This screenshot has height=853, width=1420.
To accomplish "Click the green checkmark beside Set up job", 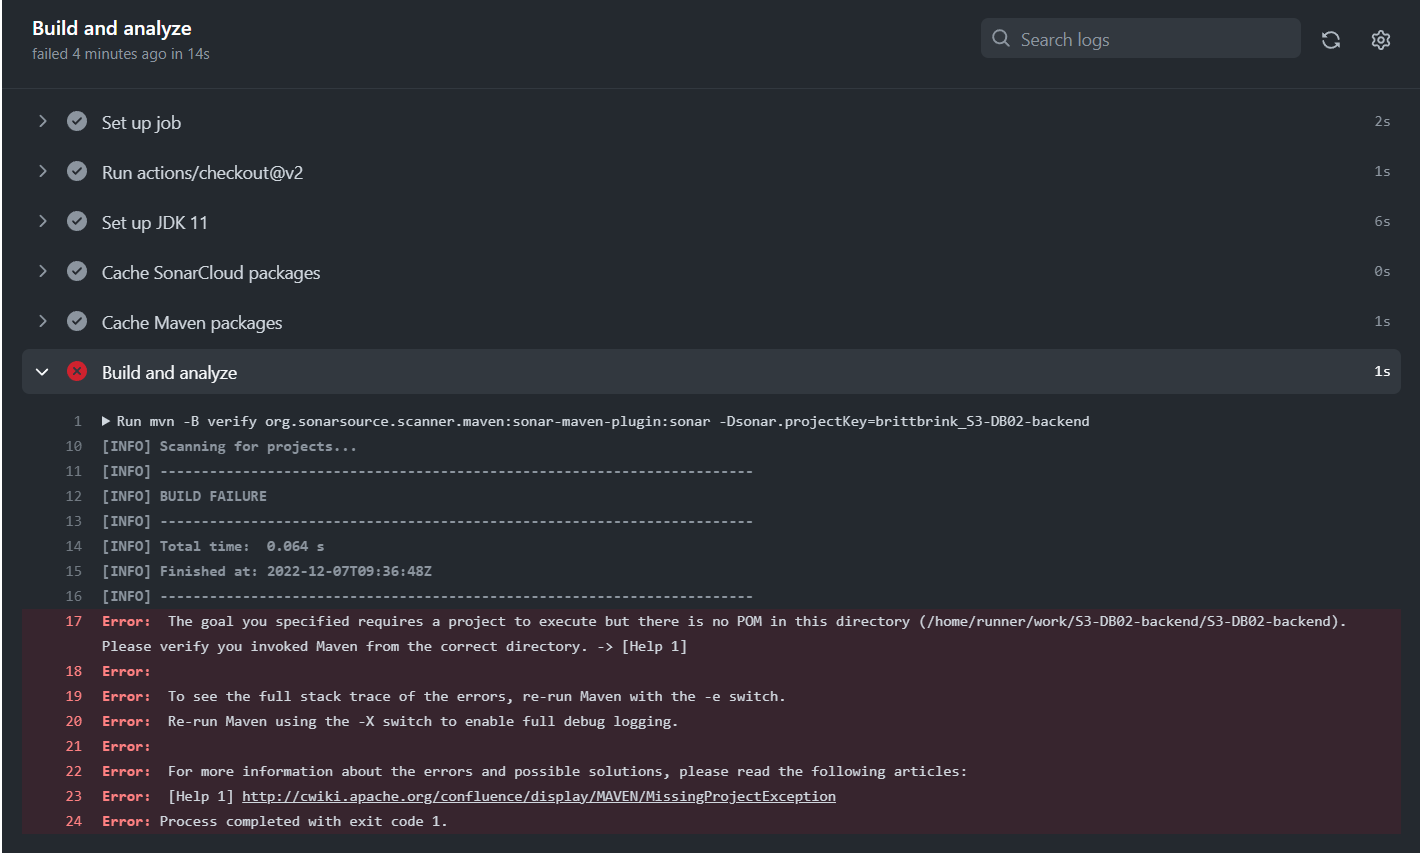I will [x=77, y=121].
